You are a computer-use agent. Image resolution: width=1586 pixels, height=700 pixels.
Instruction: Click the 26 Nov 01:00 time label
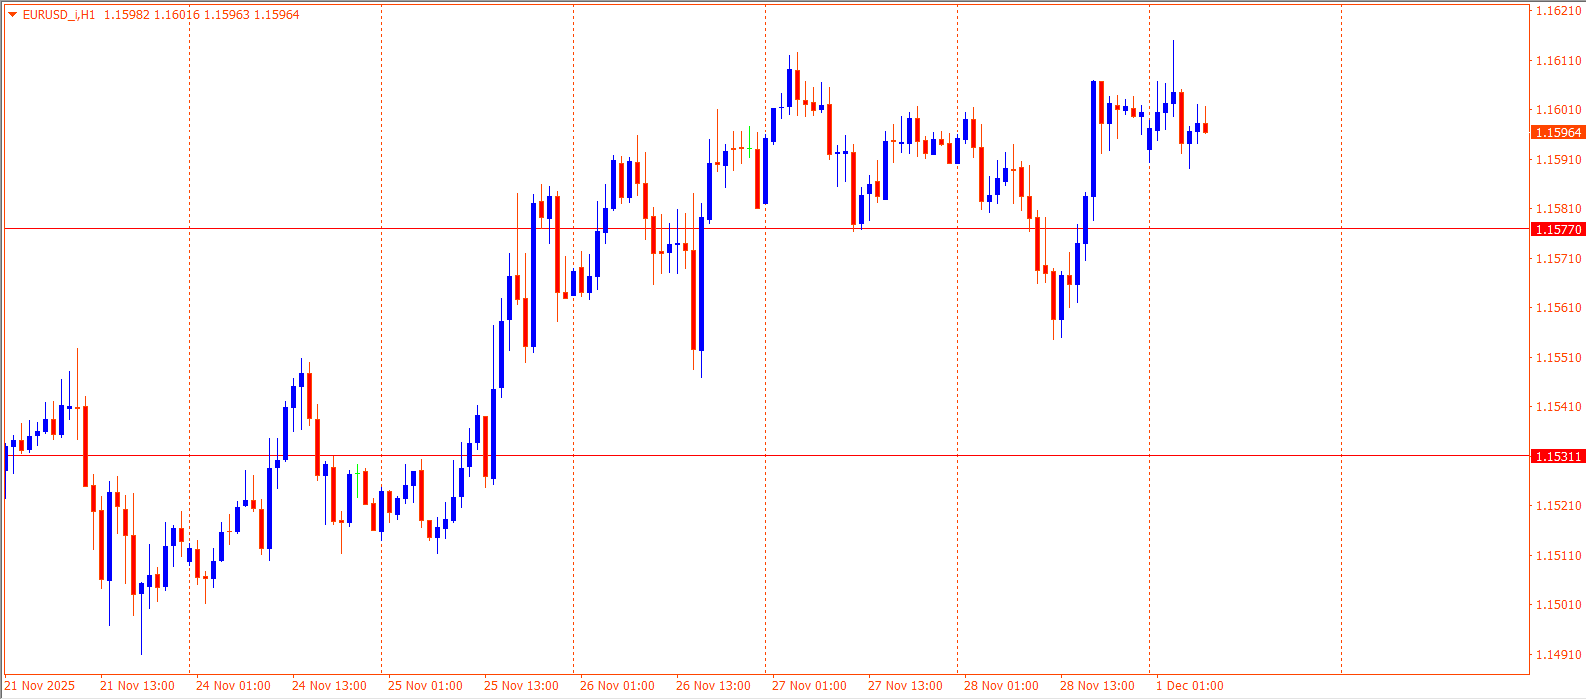(x=617, y=686)
